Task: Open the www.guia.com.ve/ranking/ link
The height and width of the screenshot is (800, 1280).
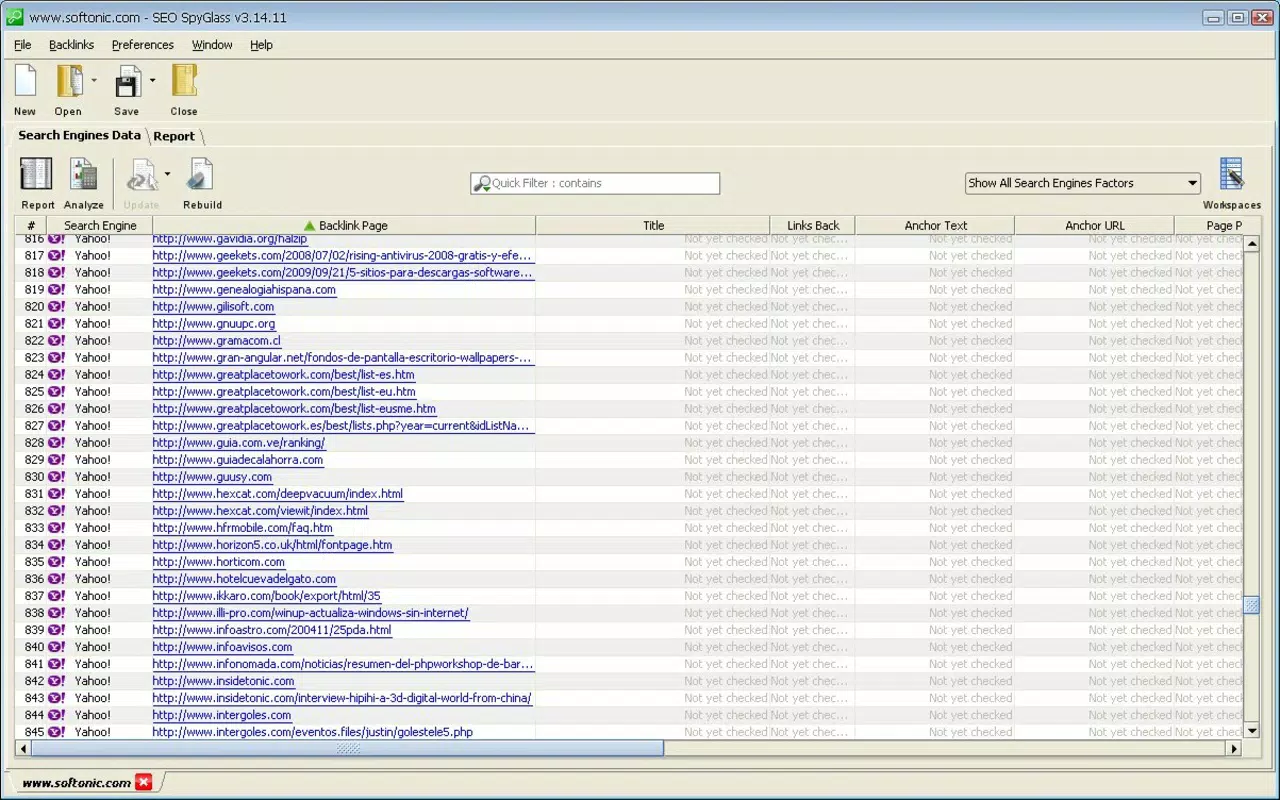Action: tap(238, 442)
